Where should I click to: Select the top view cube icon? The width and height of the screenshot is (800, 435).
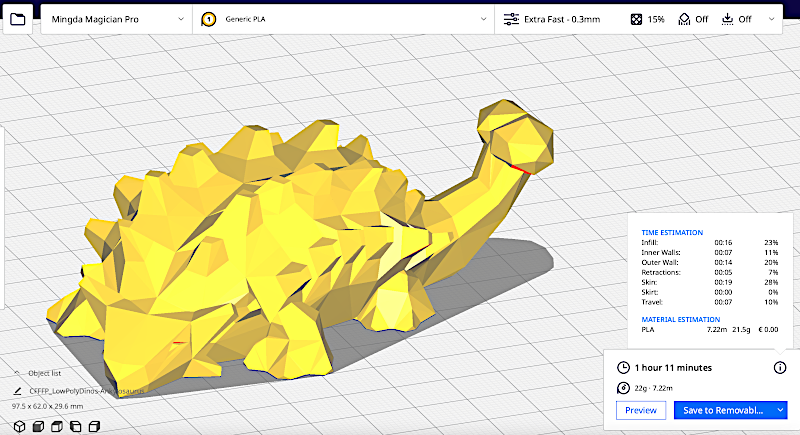click(x=57, y=426)
